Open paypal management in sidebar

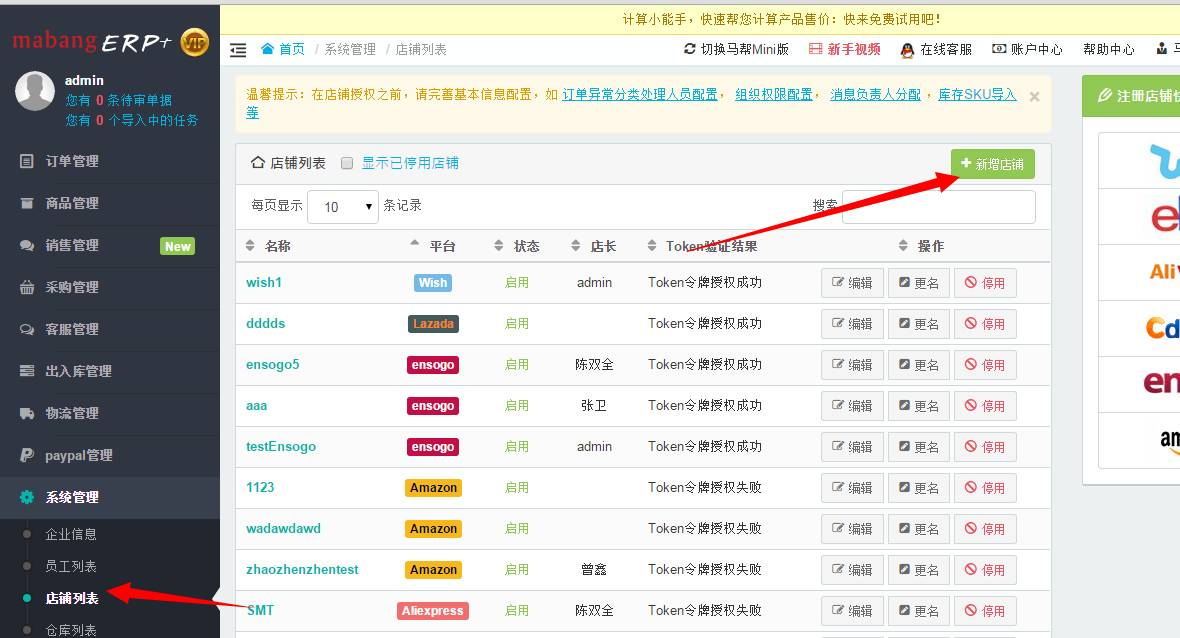(x=78, y=455)
